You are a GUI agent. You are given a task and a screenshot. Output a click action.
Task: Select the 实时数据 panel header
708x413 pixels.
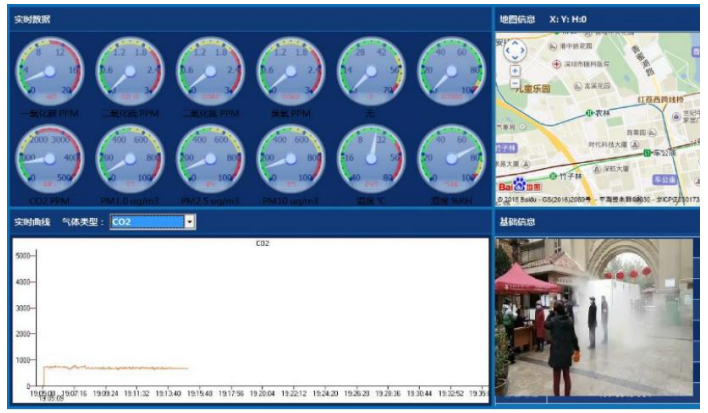coord(34,19)
